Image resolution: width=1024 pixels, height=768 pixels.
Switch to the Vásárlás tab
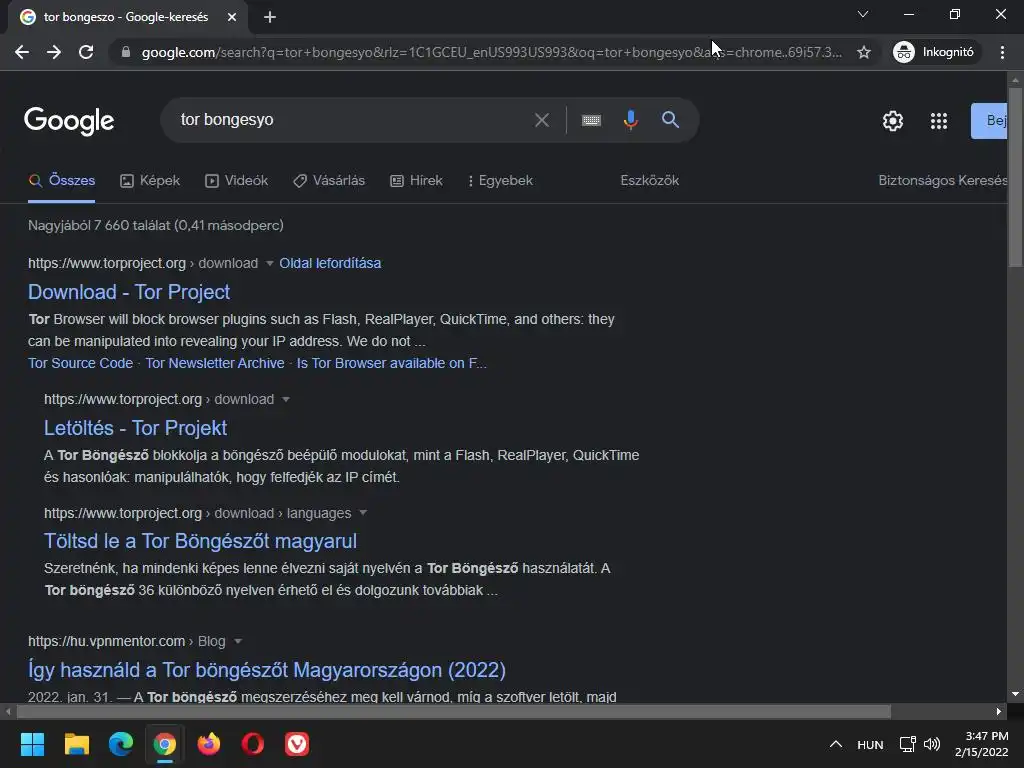(329, 181)
